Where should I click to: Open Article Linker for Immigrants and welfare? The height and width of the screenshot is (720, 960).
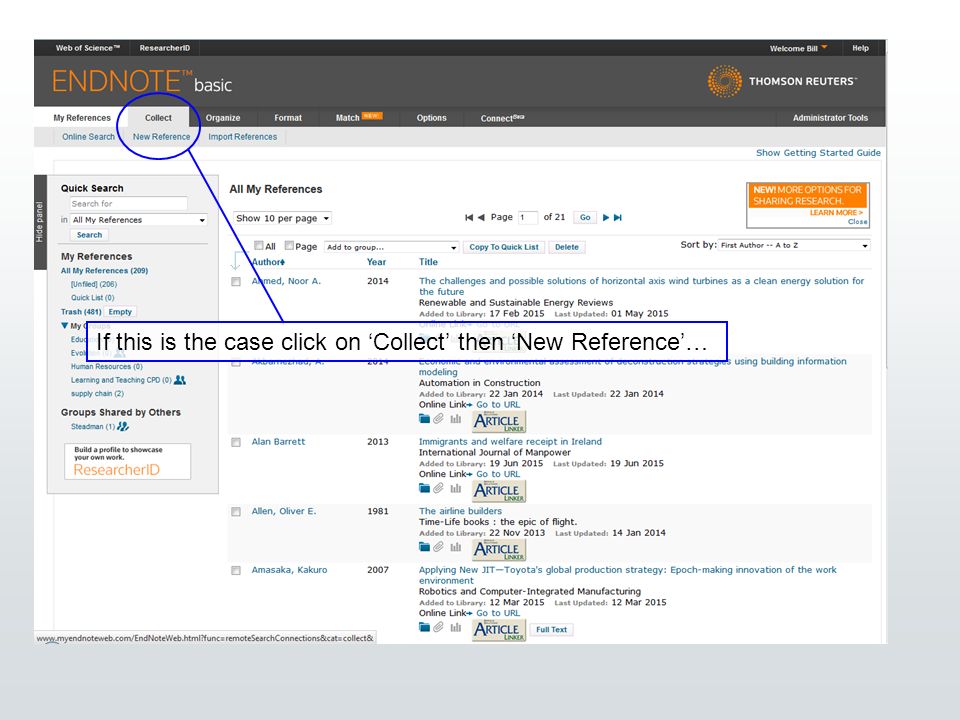click(x=499, y=491)
